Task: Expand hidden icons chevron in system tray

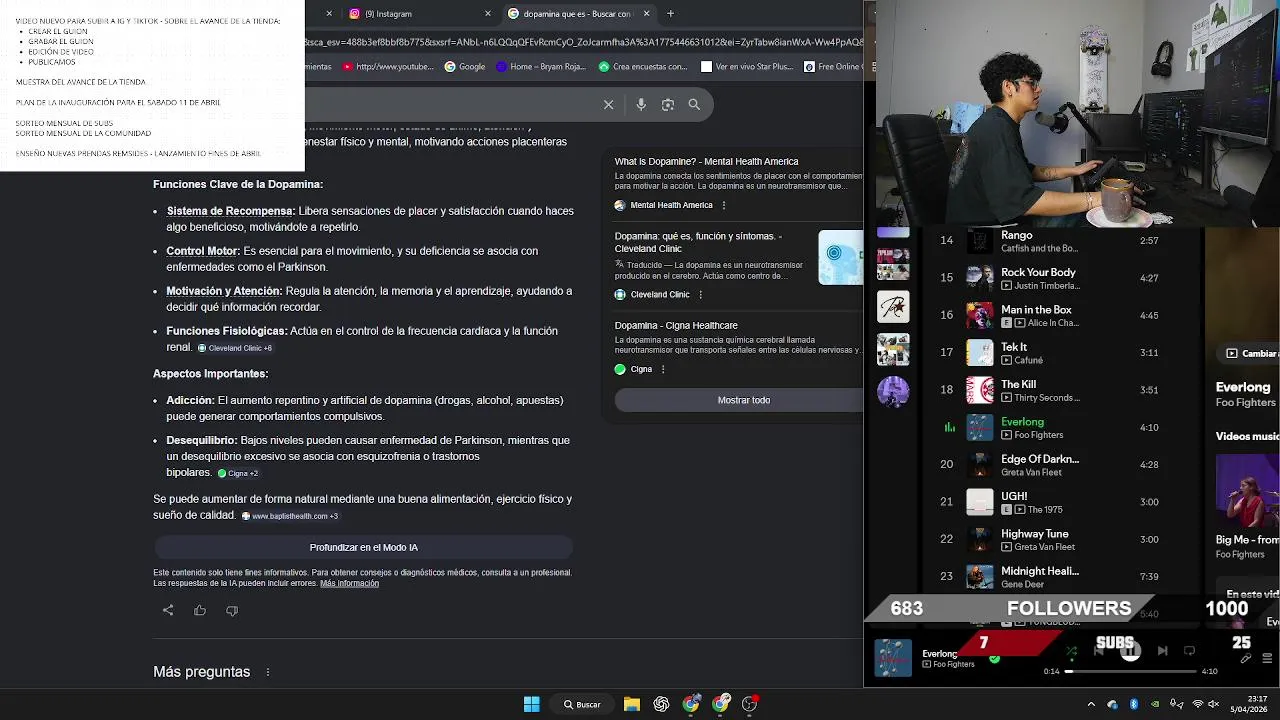Action: point(1091,704)
